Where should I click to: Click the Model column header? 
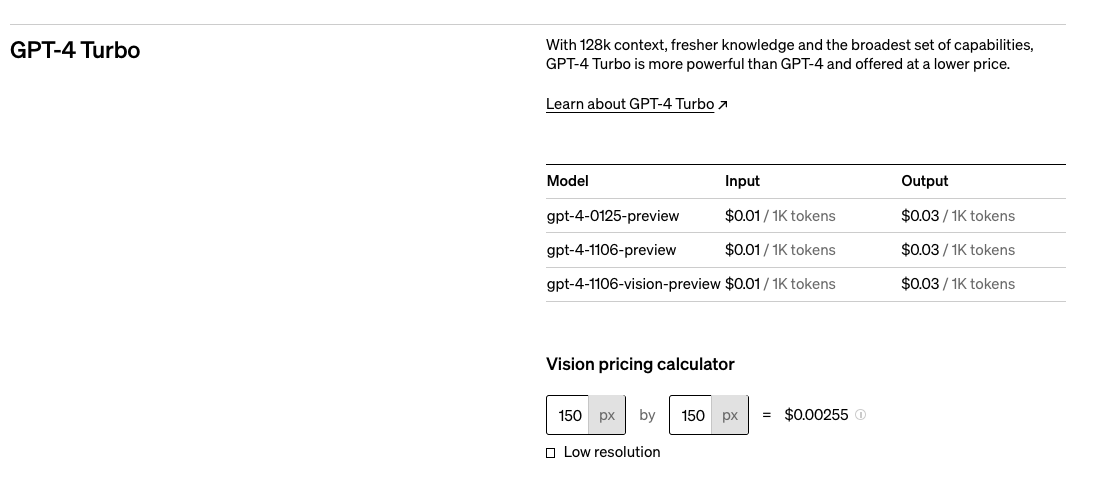point(567,181)
